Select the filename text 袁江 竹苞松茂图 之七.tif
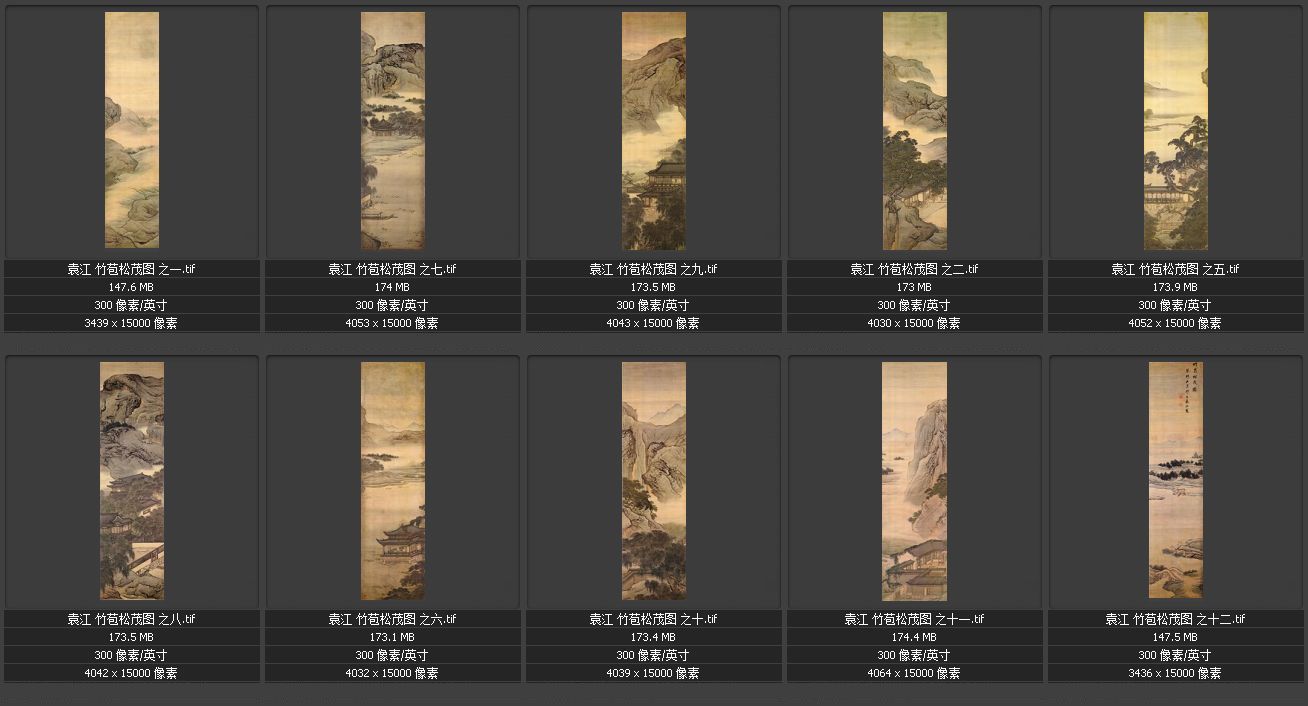 tap(392, 269)
